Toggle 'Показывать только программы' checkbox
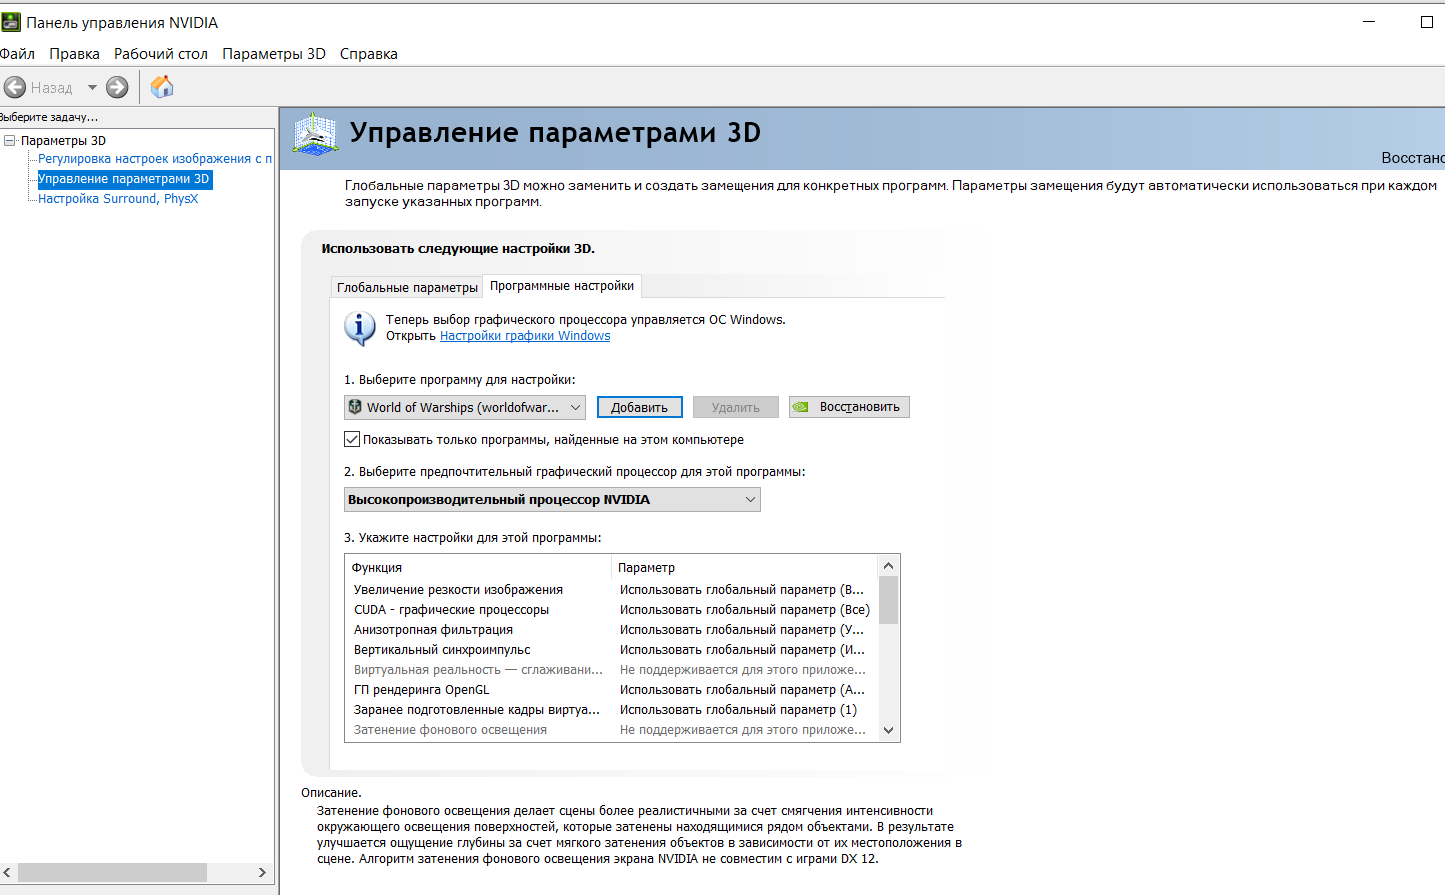The image size is (1445, 895). (352, 439)
